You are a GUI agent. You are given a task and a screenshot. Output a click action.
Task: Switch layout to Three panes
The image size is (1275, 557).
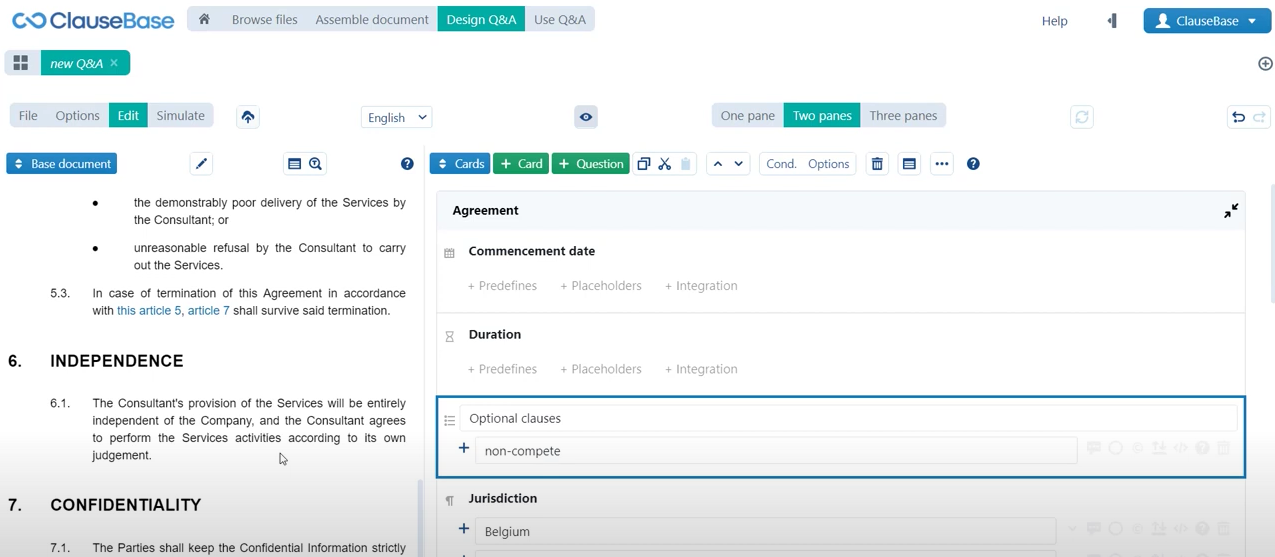point(903,116)
